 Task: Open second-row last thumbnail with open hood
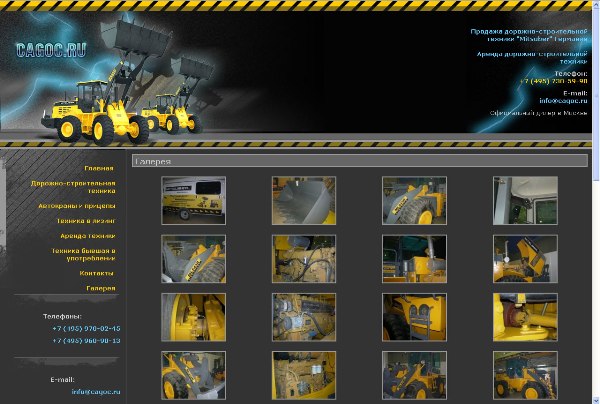(x=525, y=259)
